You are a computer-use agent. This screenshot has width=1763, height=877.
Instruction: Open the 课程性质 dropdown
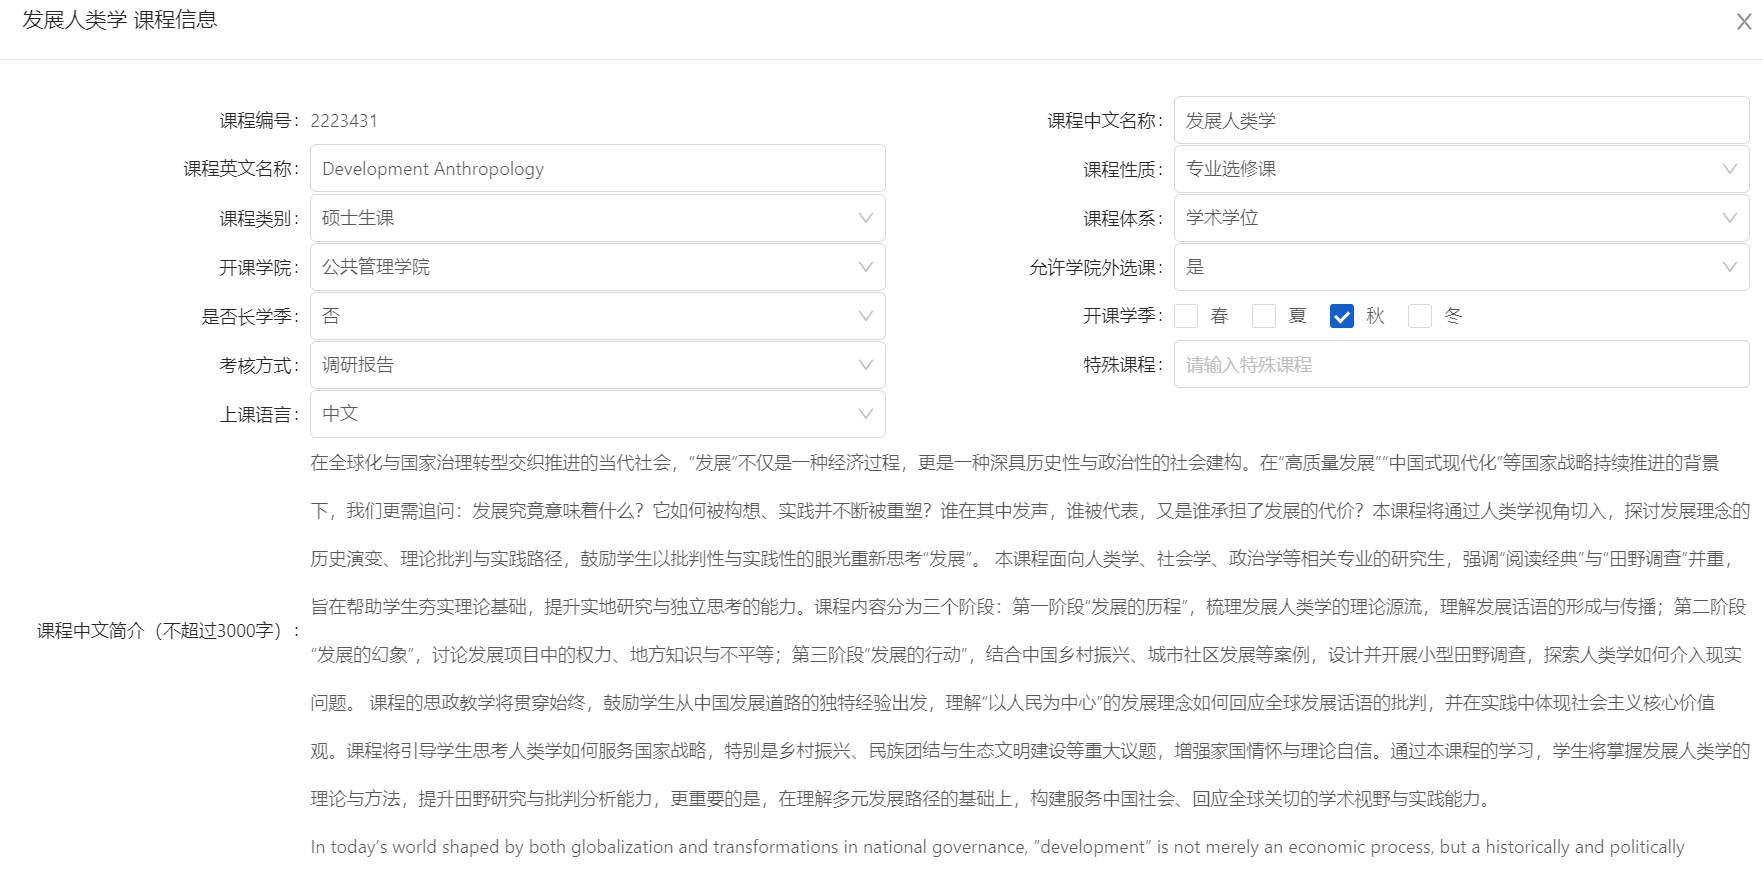1460,169
